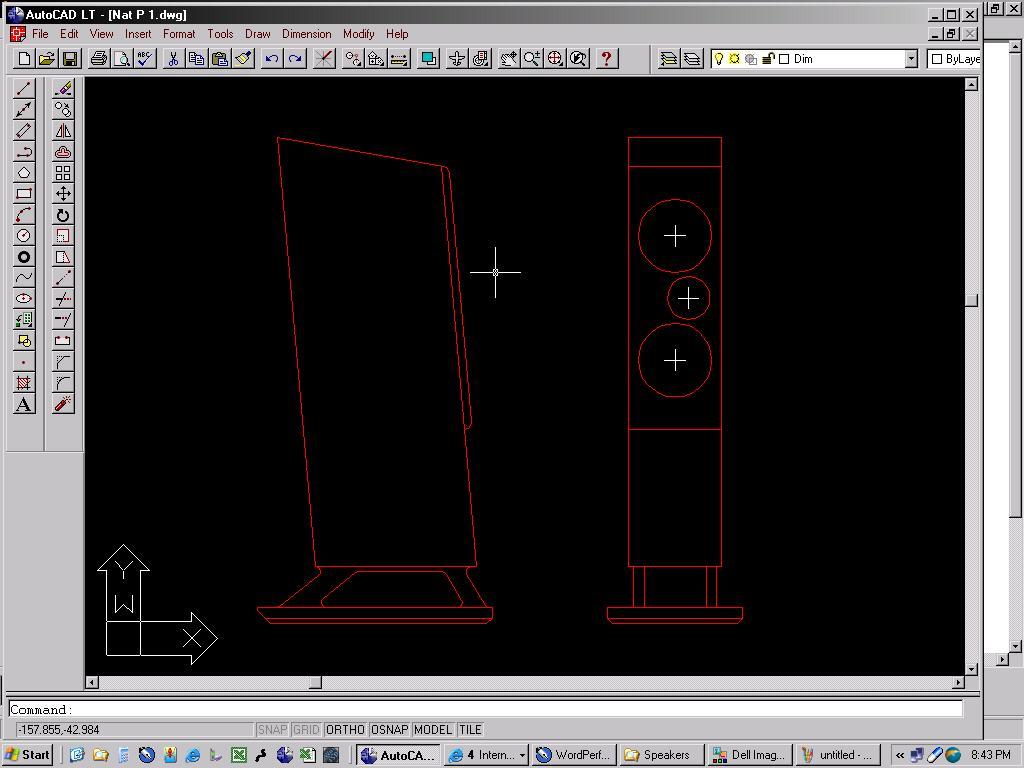Select the Rectangle draw tool
1025x768 pixels.
click(x=24, y=194)
